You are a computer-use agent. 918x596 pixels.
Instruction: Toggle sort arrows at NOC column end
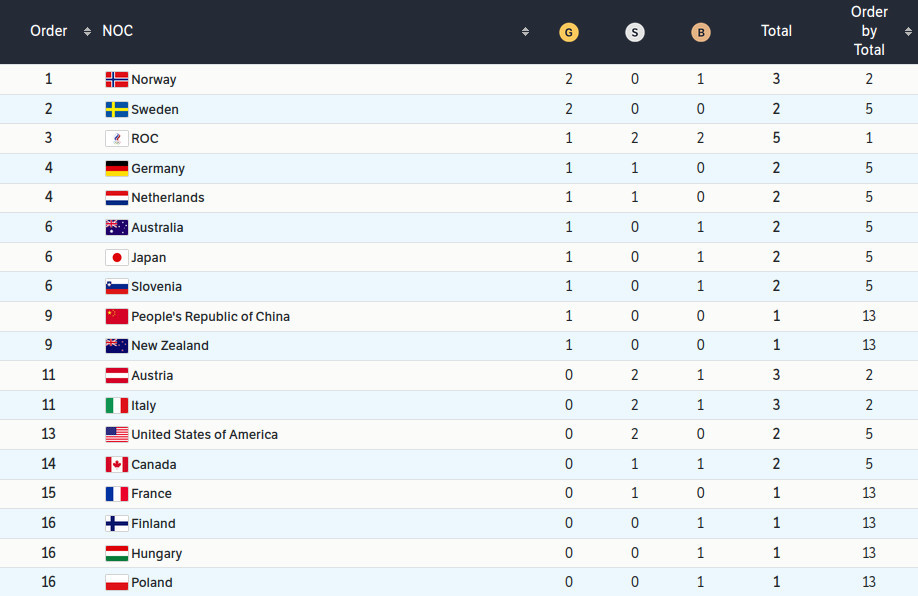point(525,32)
